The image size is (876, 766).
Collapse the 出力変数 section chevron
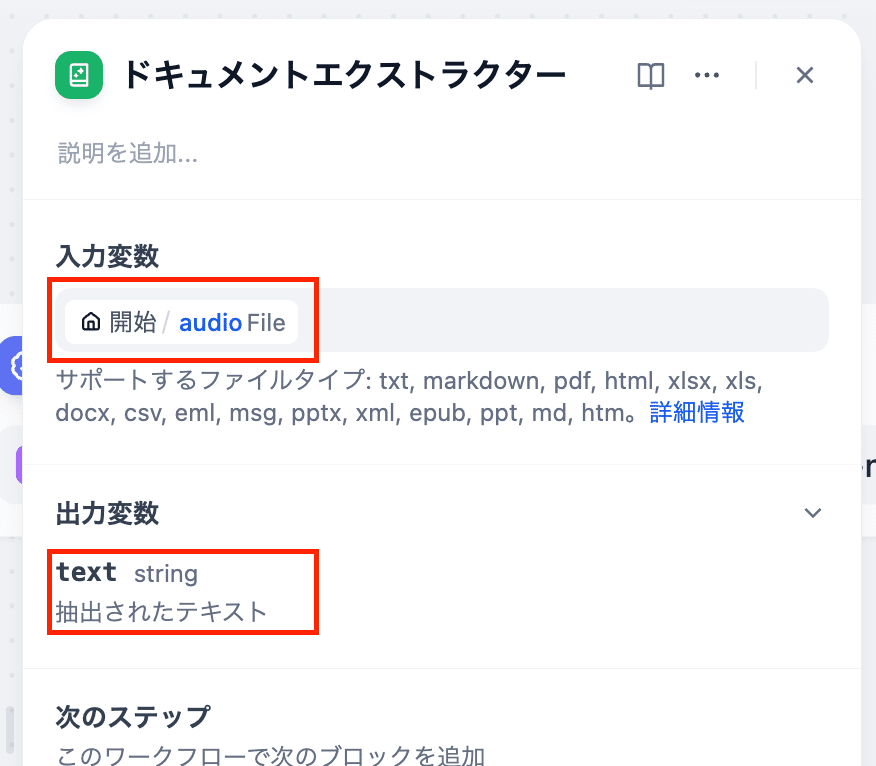tap(813, 513)
